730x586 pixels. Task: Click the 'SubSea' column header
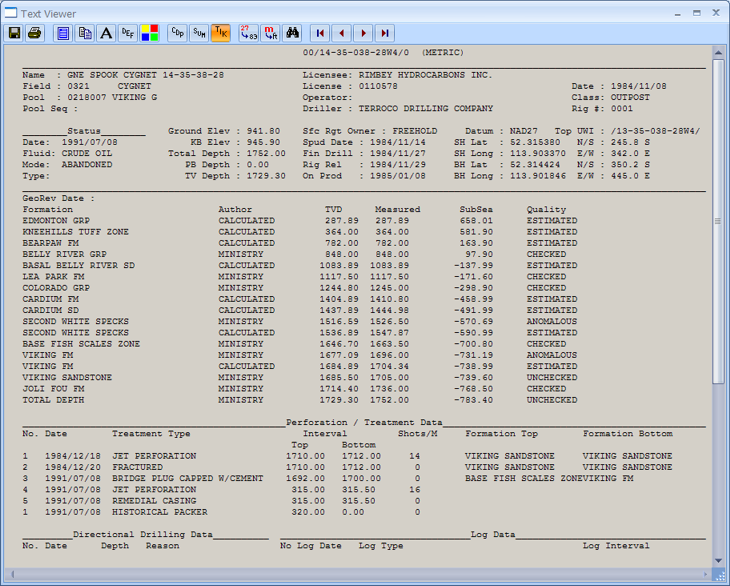(x=476, y=209)
